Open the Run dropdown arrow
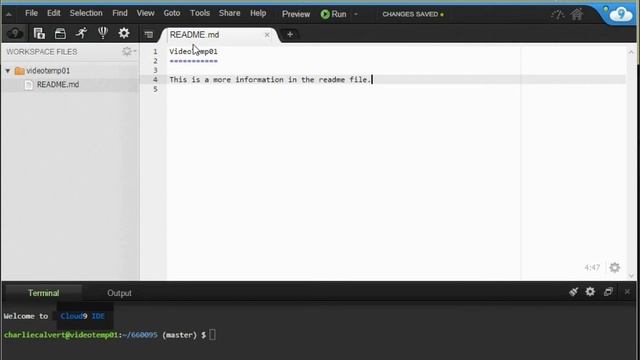This screenshot has height=360, width=640. [356, 14]
